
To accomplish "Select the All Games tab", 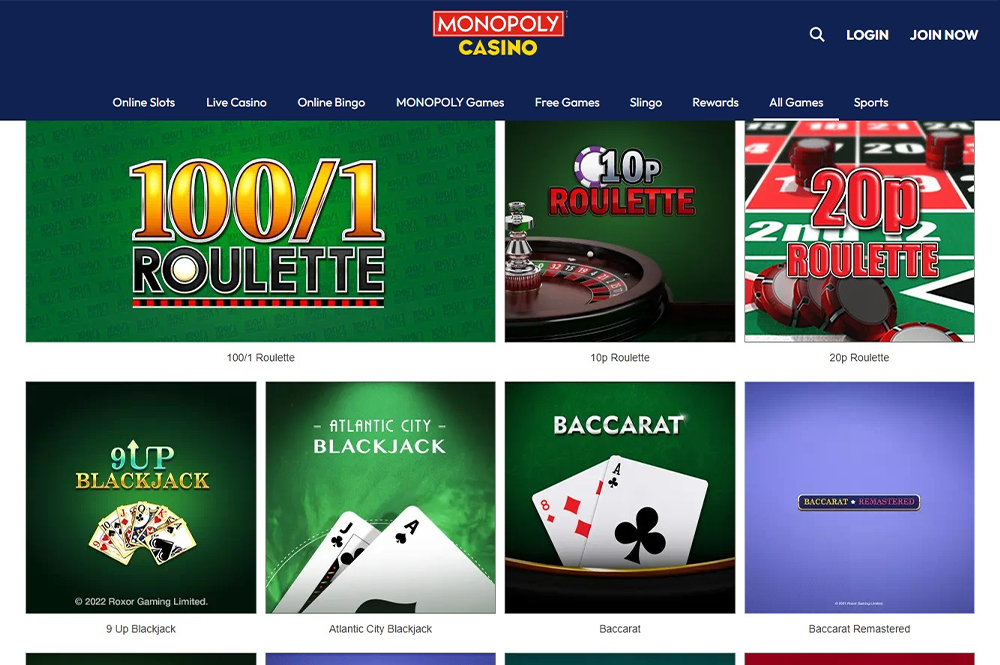I will (796, 103).
